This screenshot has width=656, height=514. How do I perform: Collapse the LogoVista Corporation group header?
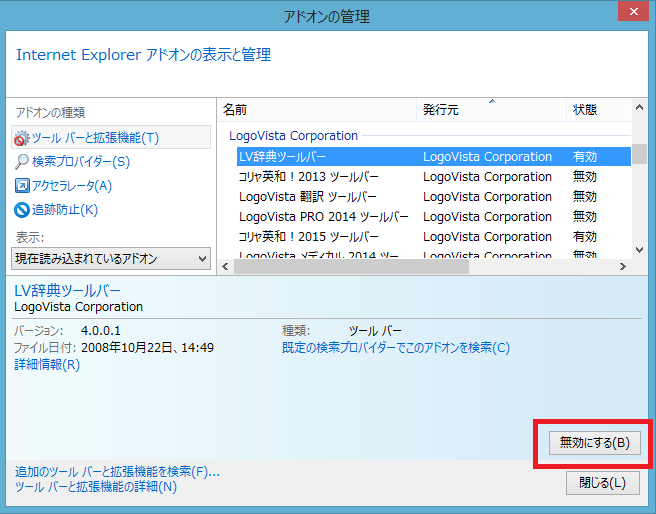(293, 136)
